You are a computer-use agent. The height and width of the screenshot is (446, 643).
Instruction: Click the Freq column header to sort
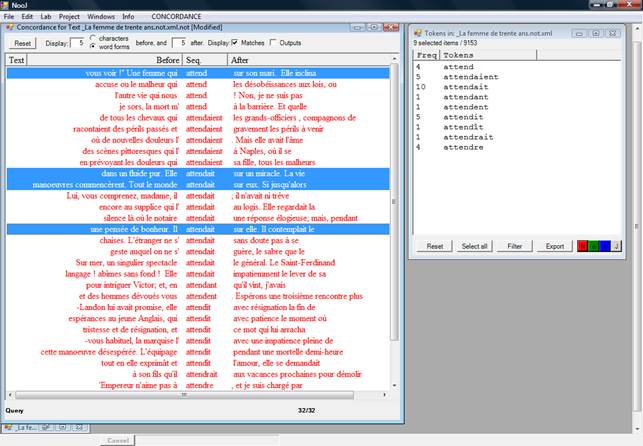[x=425, y=54]
